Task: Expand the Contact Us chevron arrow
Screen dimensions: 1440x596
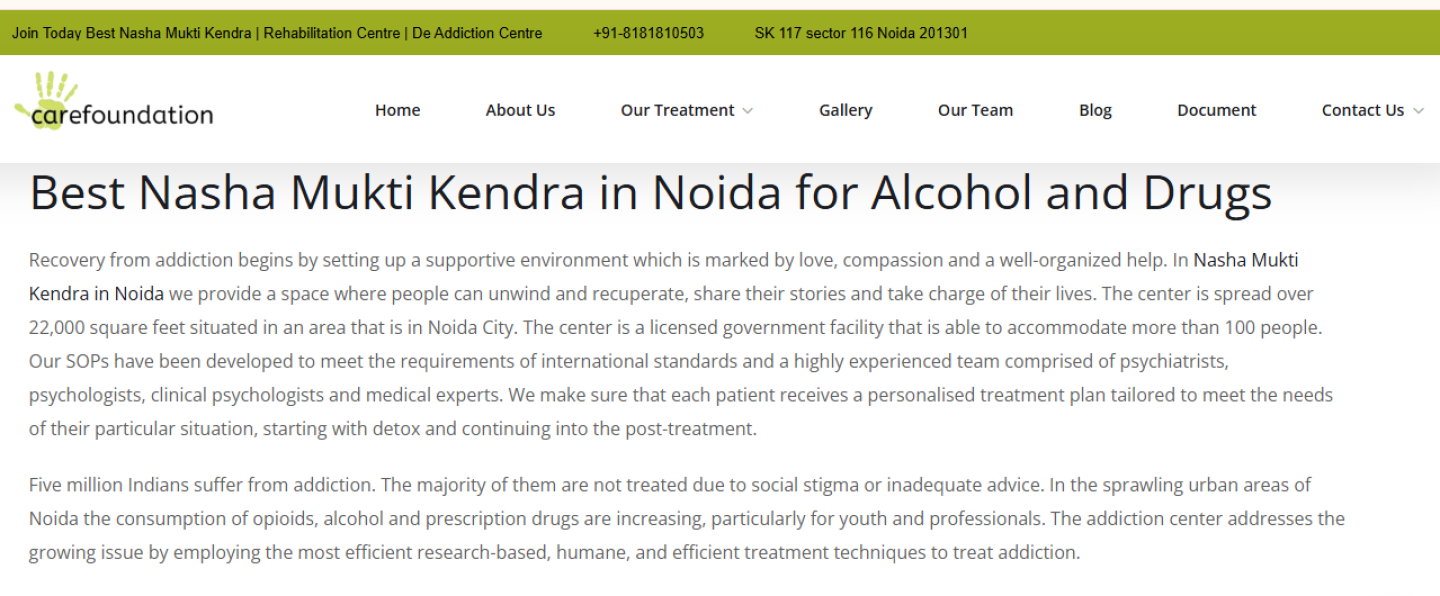Action: pos(1418,111)
